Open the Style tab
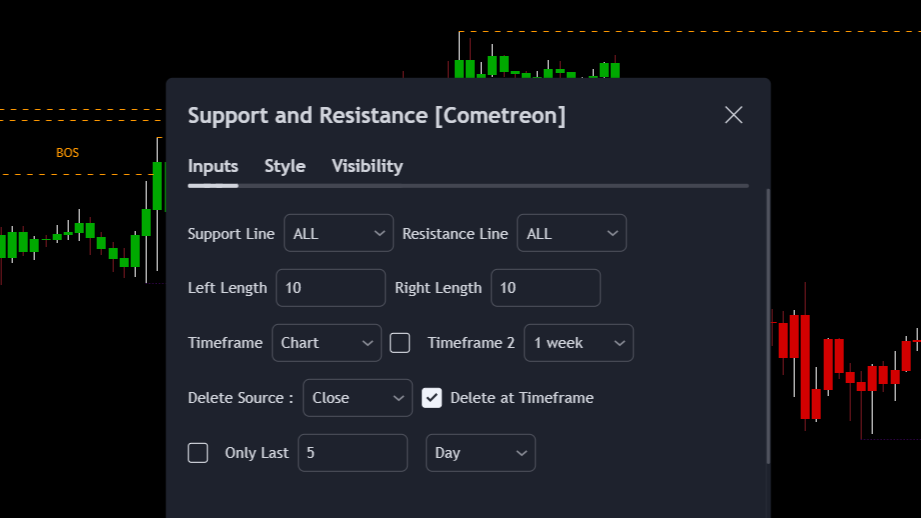 tap(285, 166)
